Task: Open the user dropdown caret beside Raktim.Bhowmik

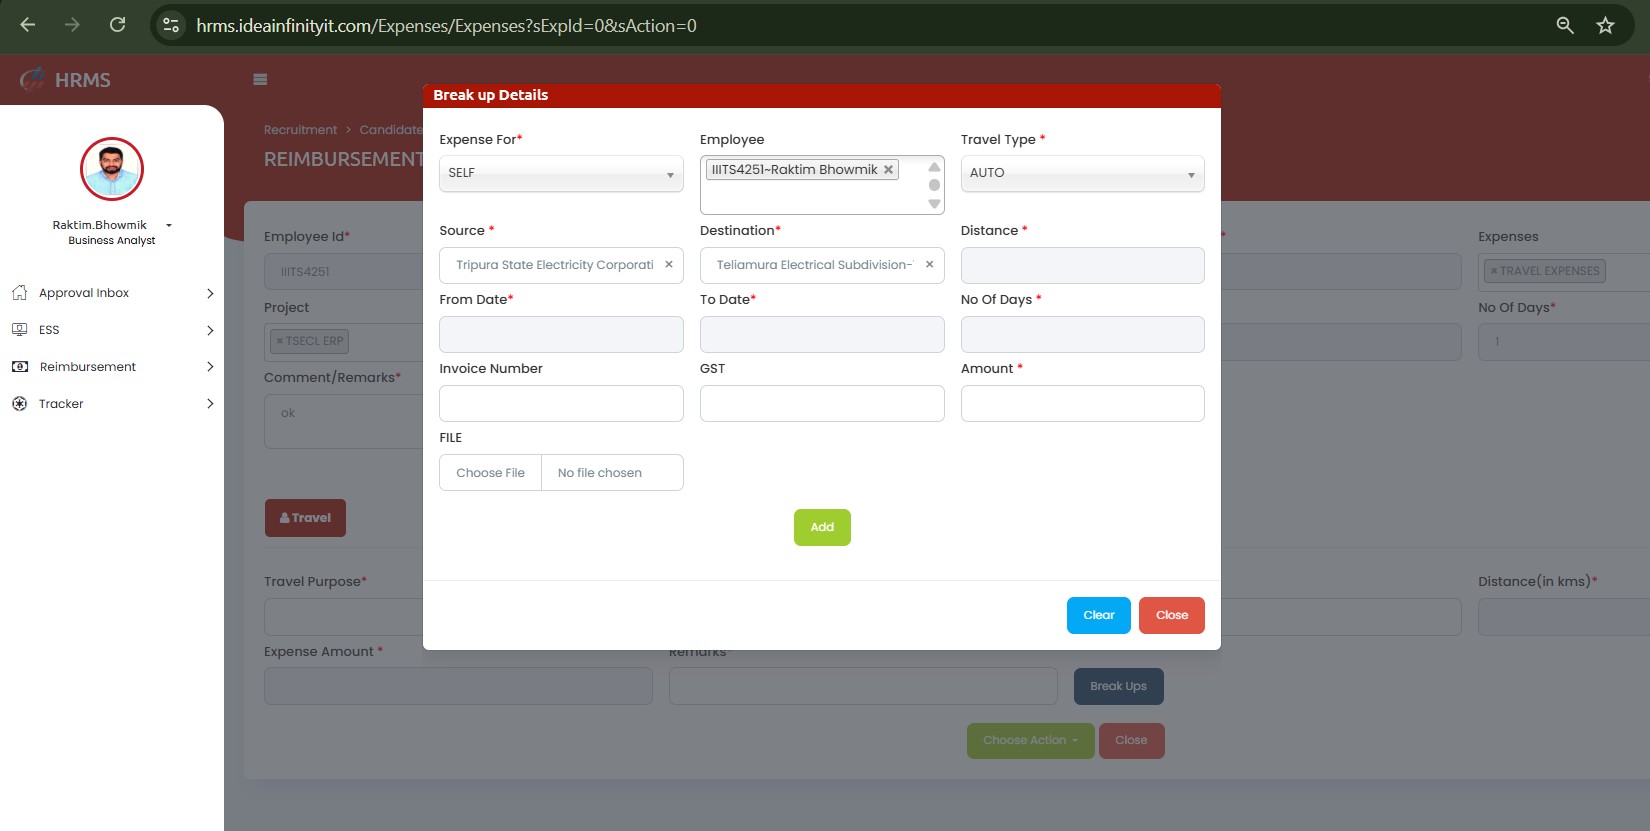Action: click(x=169, y=226)
